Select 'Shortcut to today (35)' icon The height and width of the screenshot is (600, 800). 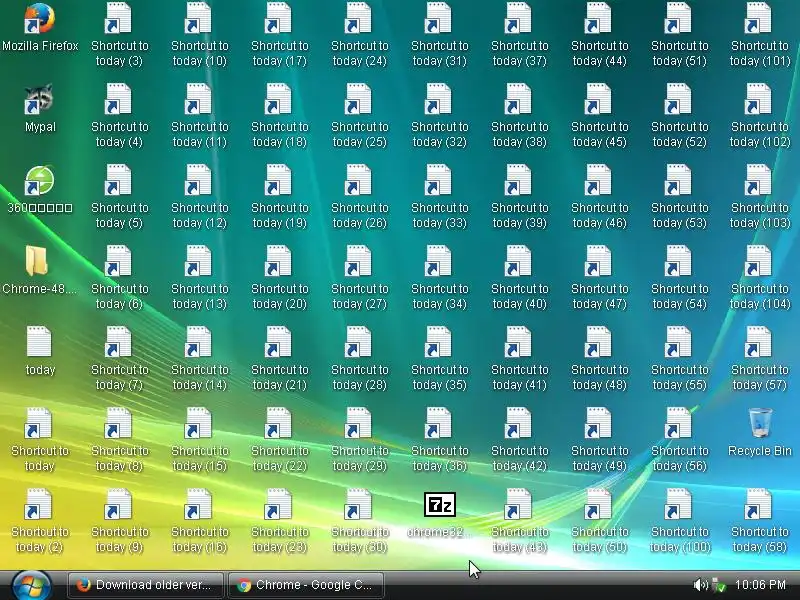tap(440, 360)
